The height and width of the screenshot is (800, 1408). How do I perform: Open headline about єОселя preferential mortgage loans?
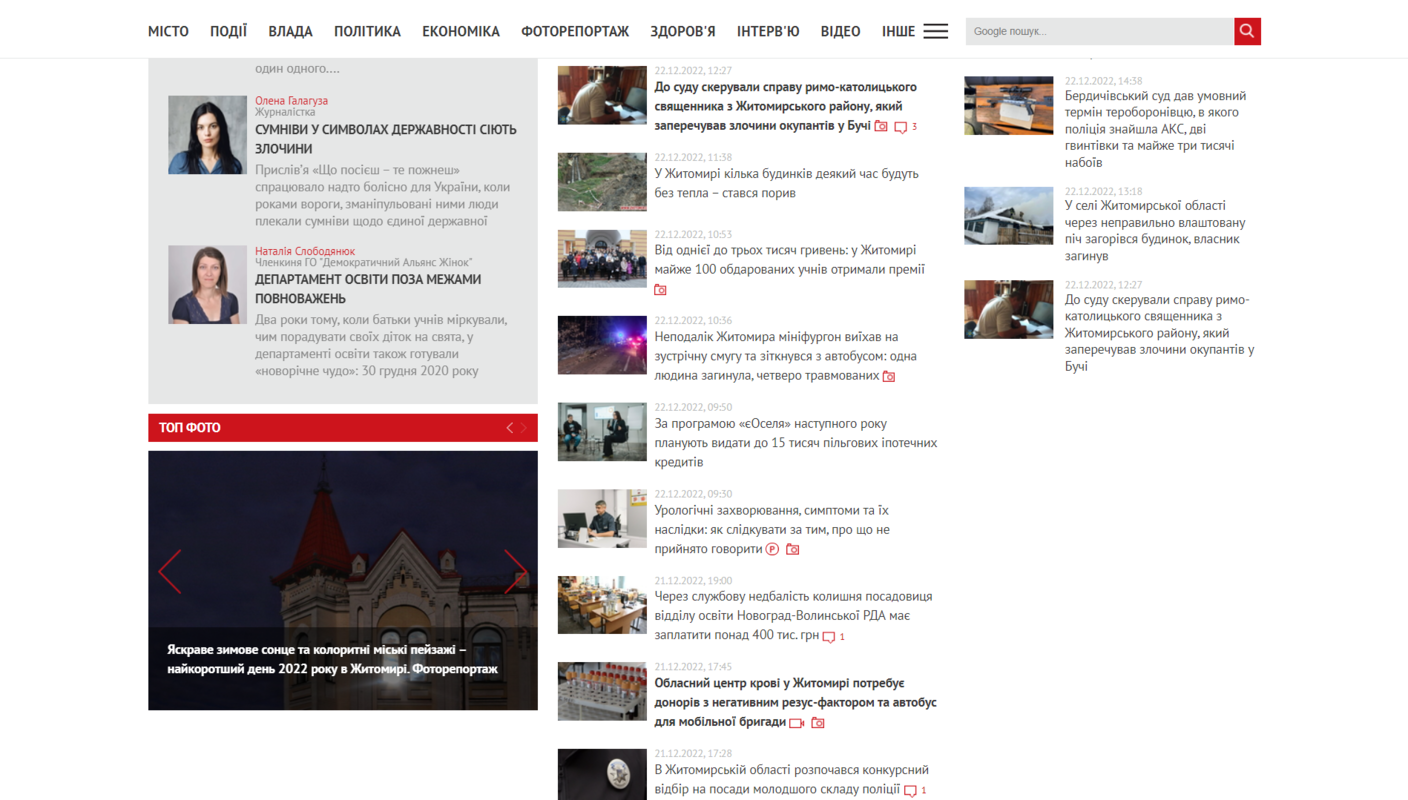(x=796, y=443)
